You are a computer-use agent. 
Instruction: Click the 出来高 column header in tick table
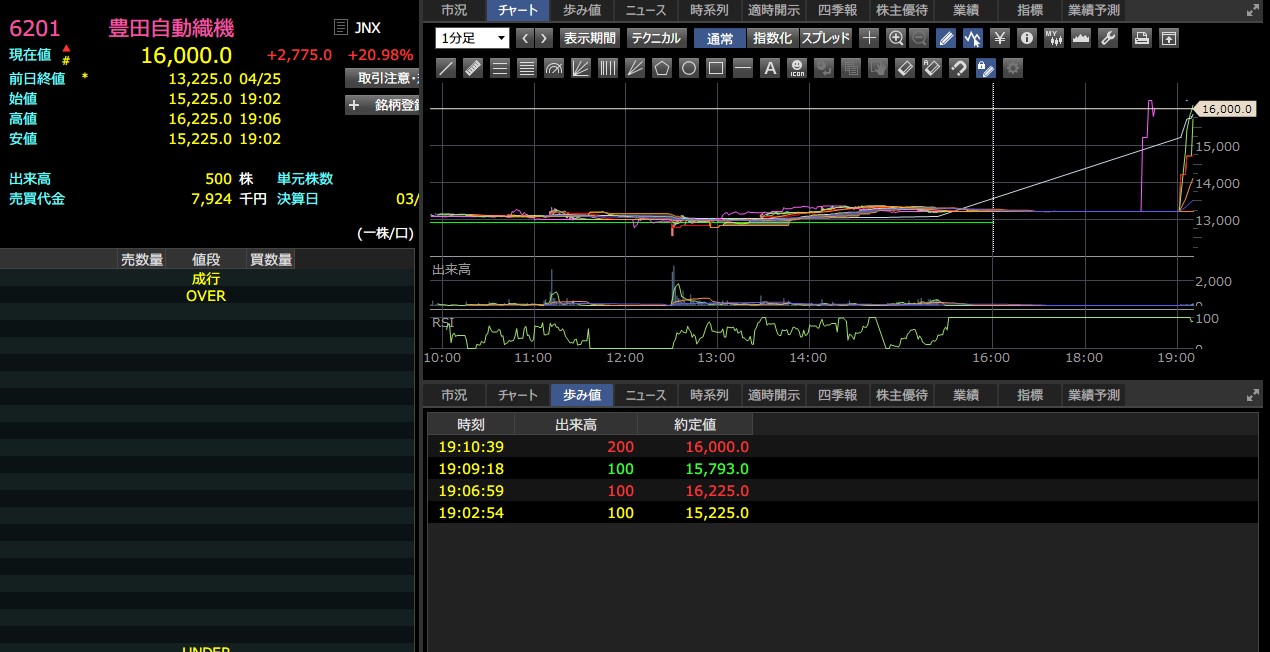[x=576, y=424]
